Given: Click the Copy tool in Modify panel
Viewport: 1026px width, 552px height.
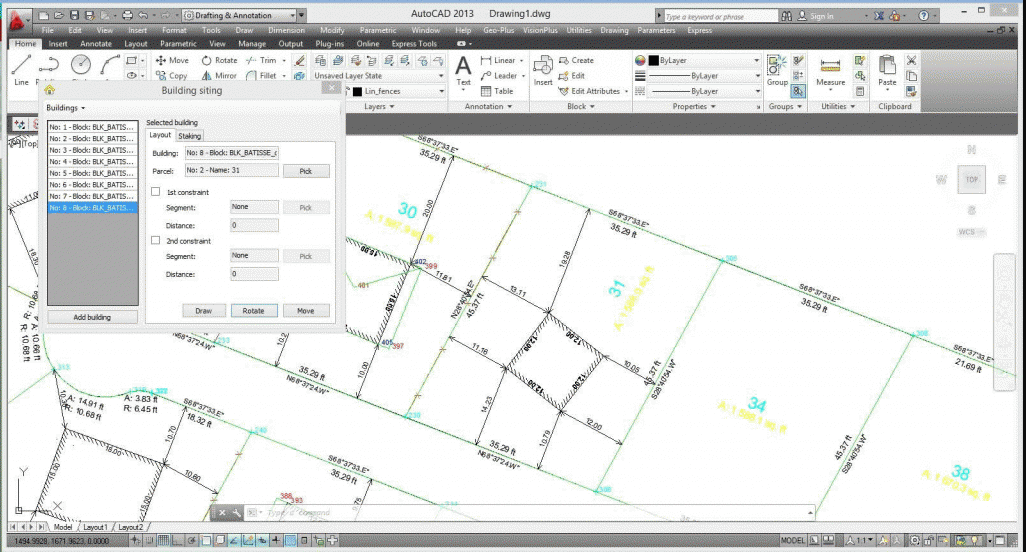Looking at the screenshot, I should pos(172,76).
